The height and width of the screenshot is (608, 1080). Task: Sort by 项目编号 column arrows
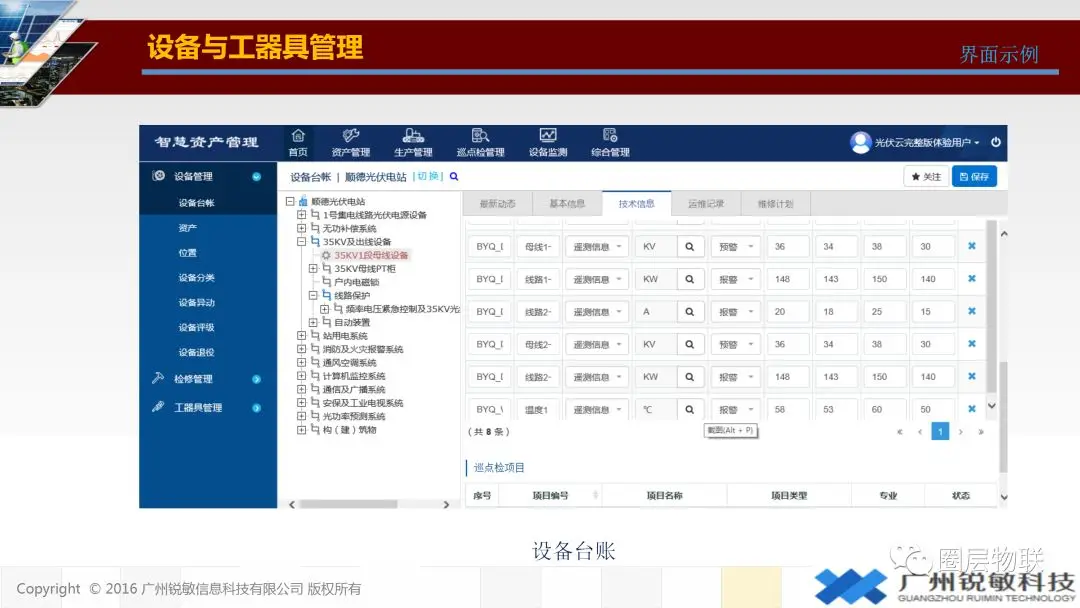pos(595,495)
